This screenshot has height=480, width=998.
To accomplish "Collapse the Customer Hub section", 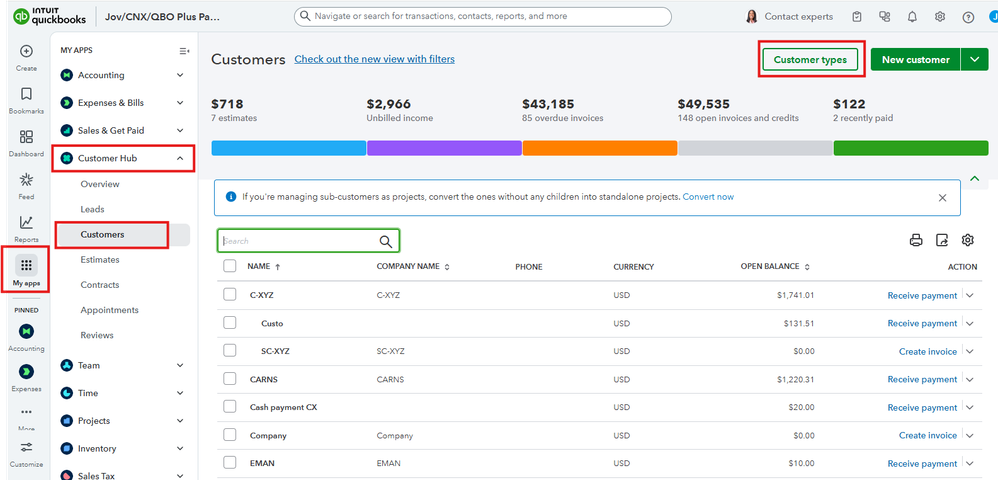I will 180,158.
